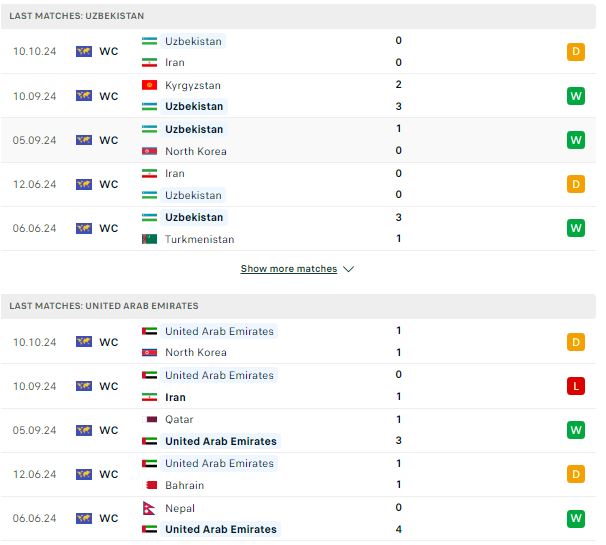This screenshot has width=606, height=545.
Task: Click the WC competition icon for UAE 06.06.24 match
Action: pyautogui.click(x=84, y=518)
